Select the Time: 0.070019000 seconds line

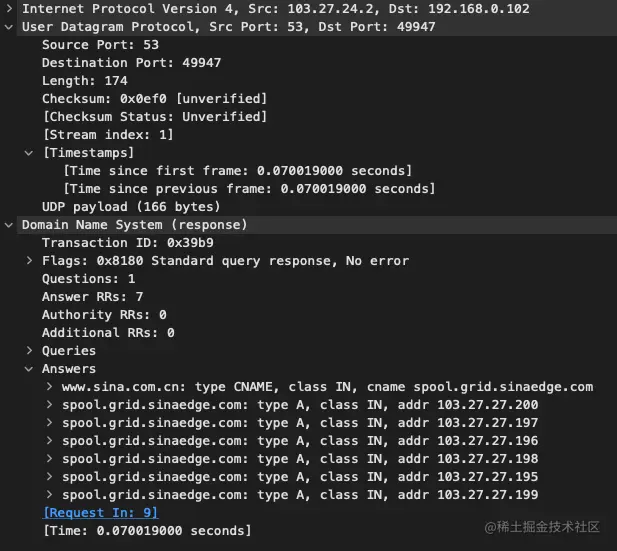147,531
